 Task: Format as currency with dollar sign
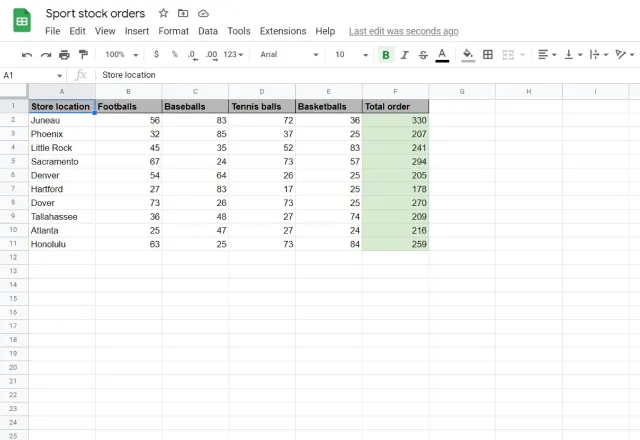(156, 54)
